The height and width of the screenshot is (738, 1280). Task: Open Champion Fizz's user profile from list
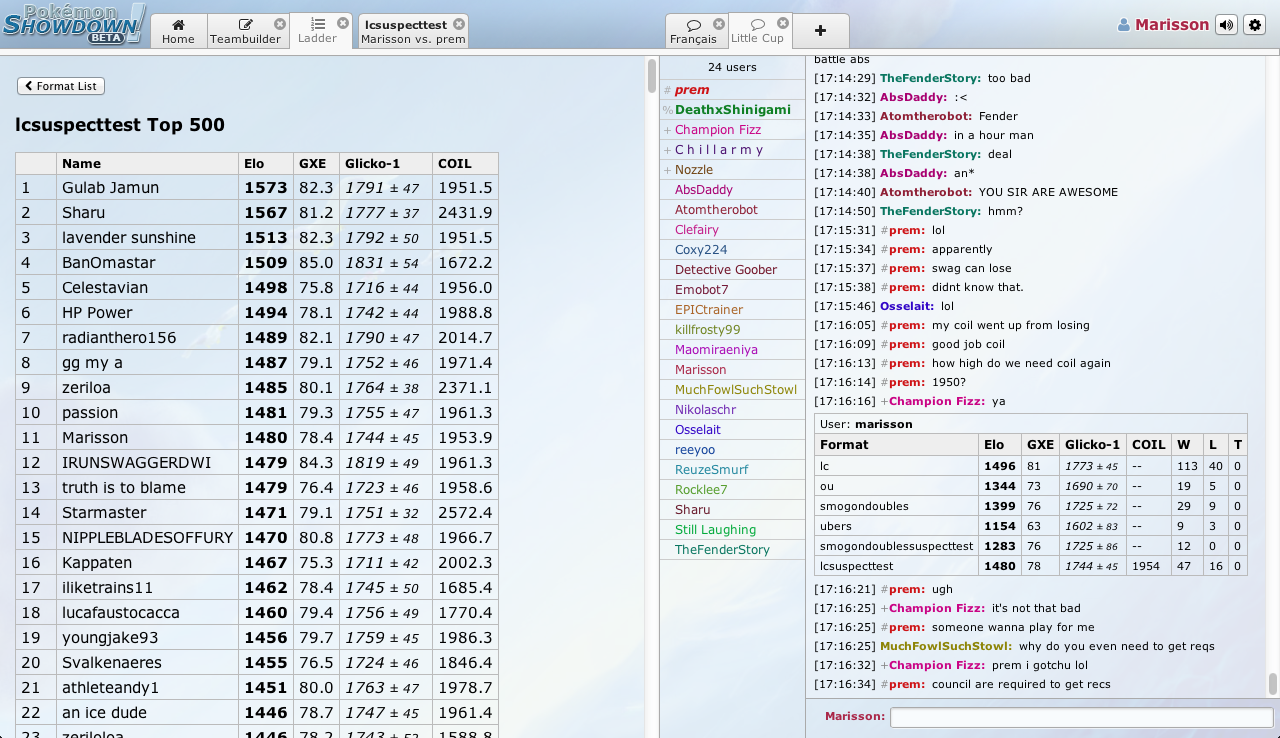tap(717, 130)
